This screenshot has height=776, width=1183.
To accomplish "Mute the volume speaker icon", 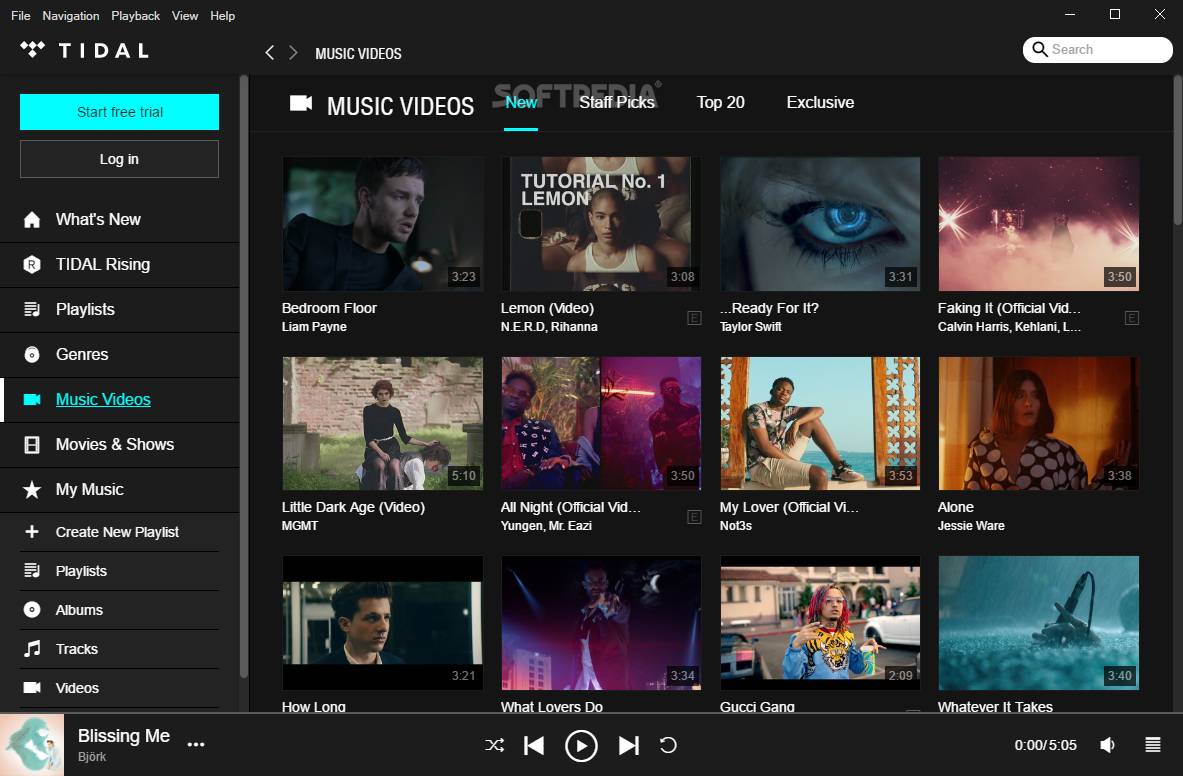I will coord(1108,745).
